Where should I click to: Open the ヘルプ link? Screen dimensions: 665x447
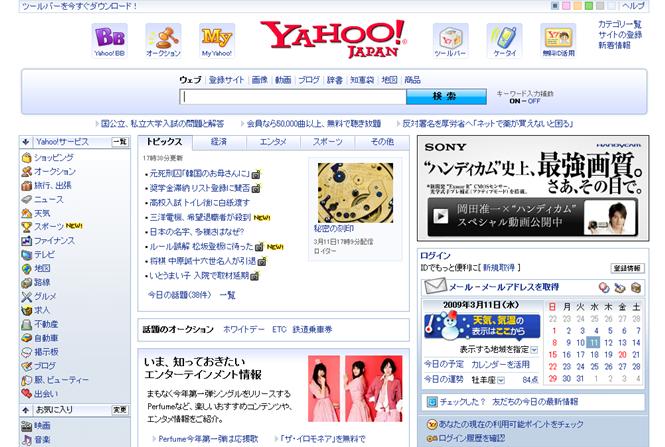point(633,6)
